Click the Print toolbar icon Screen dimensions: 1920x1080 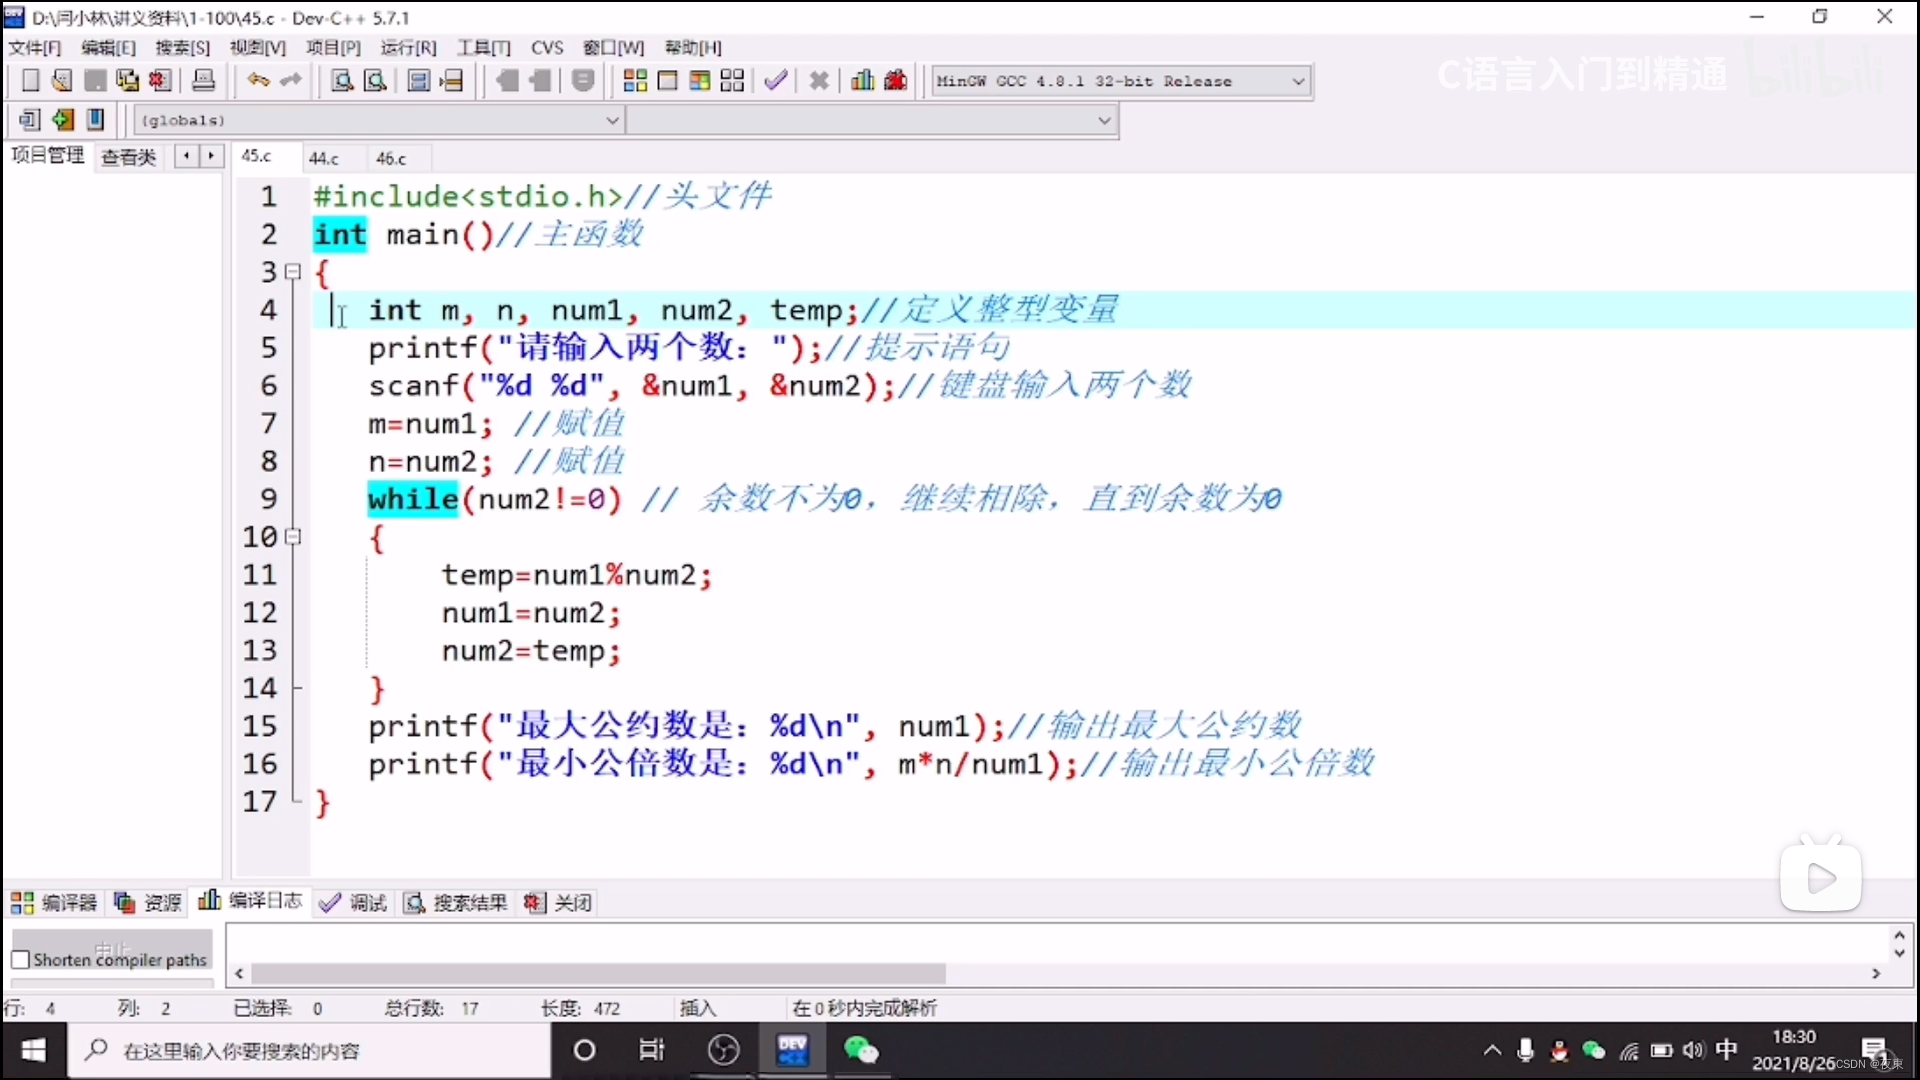click(203, 81)
